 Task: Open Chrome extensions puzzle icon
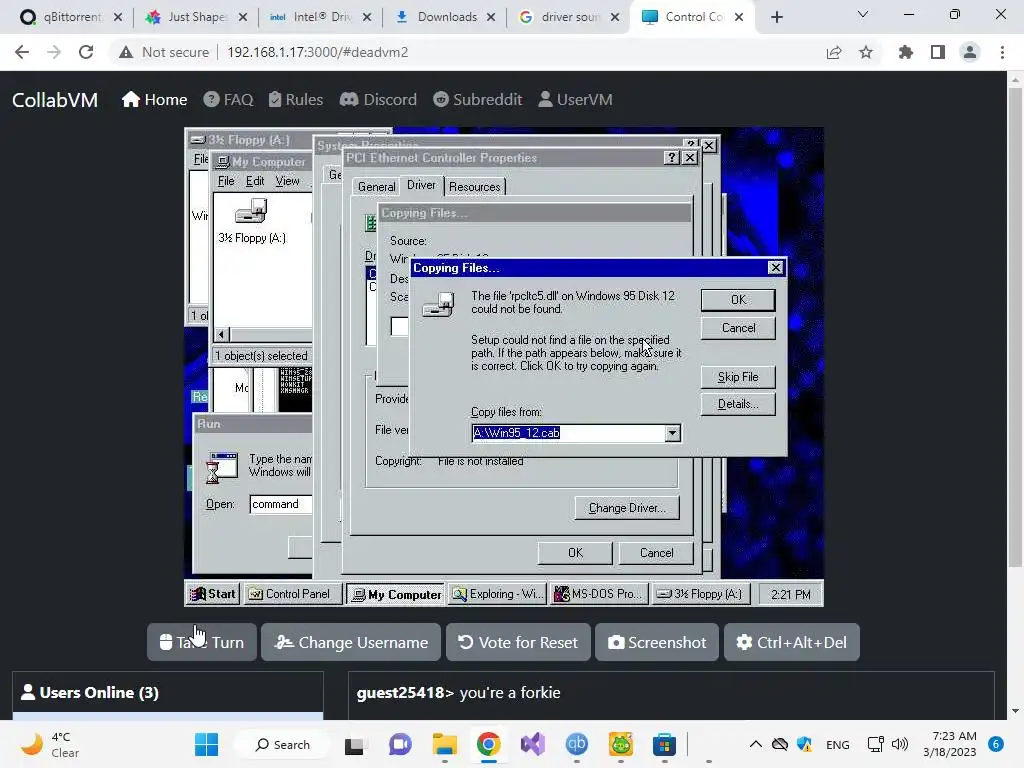(906, 52)
